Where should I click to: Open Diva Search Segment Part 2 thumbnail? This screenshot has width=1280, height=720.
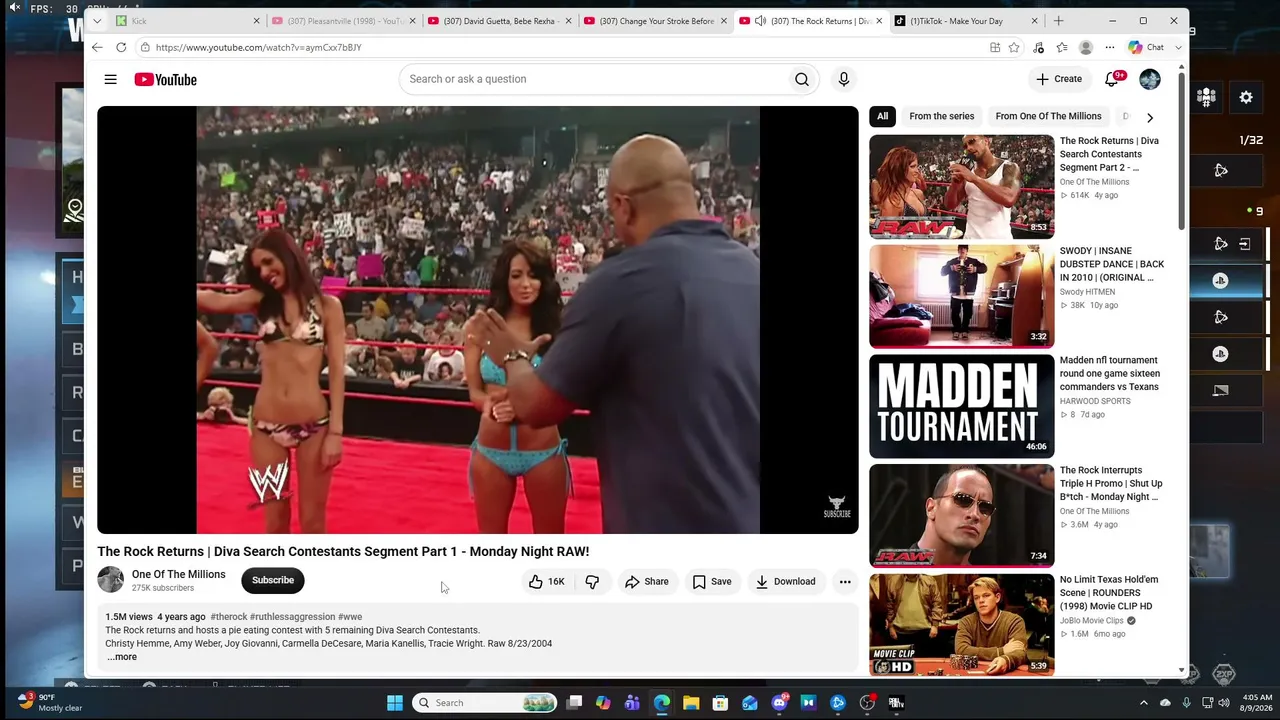pyautogui.click(x=962, y=187)
